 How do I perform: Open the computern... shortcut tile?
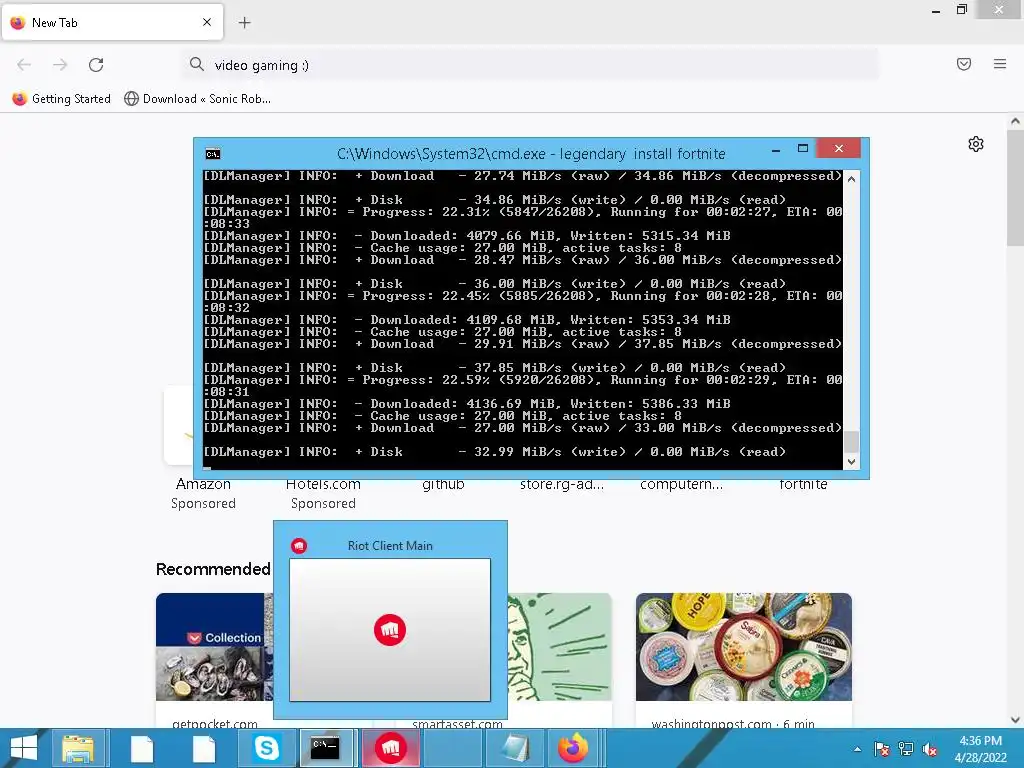click(x=681, y=484)
